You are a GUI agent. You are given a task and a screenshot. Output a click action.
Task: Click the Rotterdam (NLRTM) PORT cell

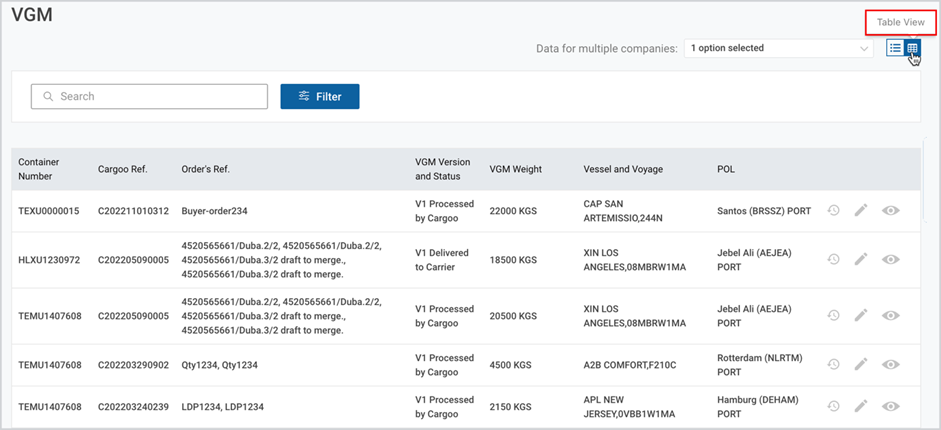(x=760, y=365)
